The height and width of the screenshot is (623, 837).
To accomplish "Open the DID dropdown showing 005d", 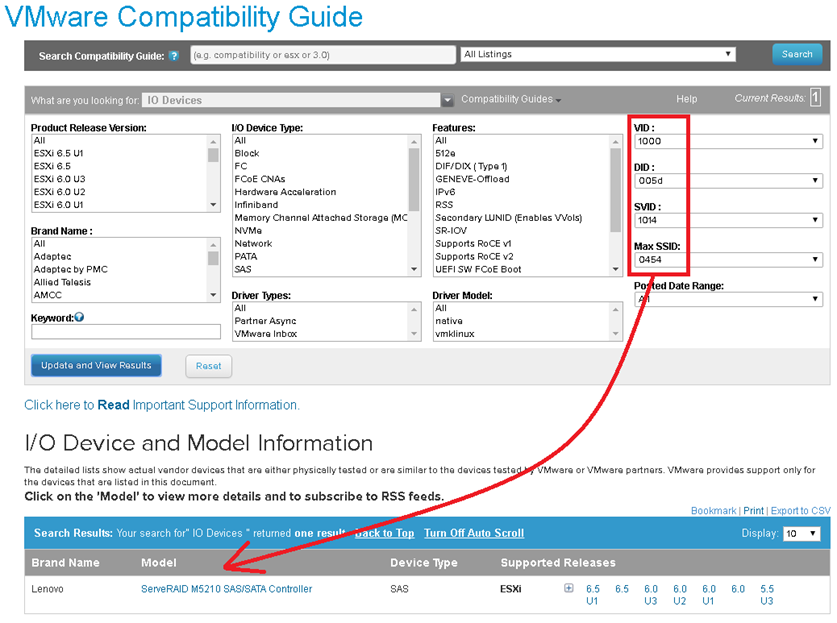I will tap(727, 181).
